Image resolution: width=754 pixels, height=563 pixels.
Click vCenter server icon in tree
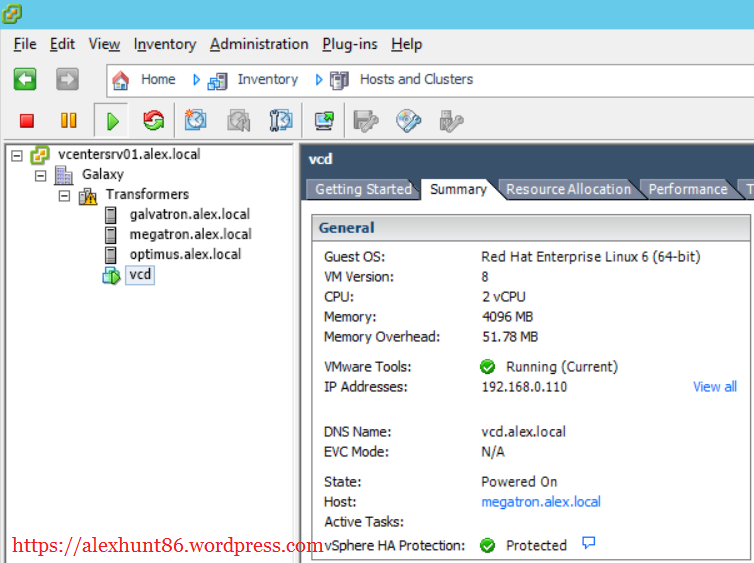tap(39, 155)
